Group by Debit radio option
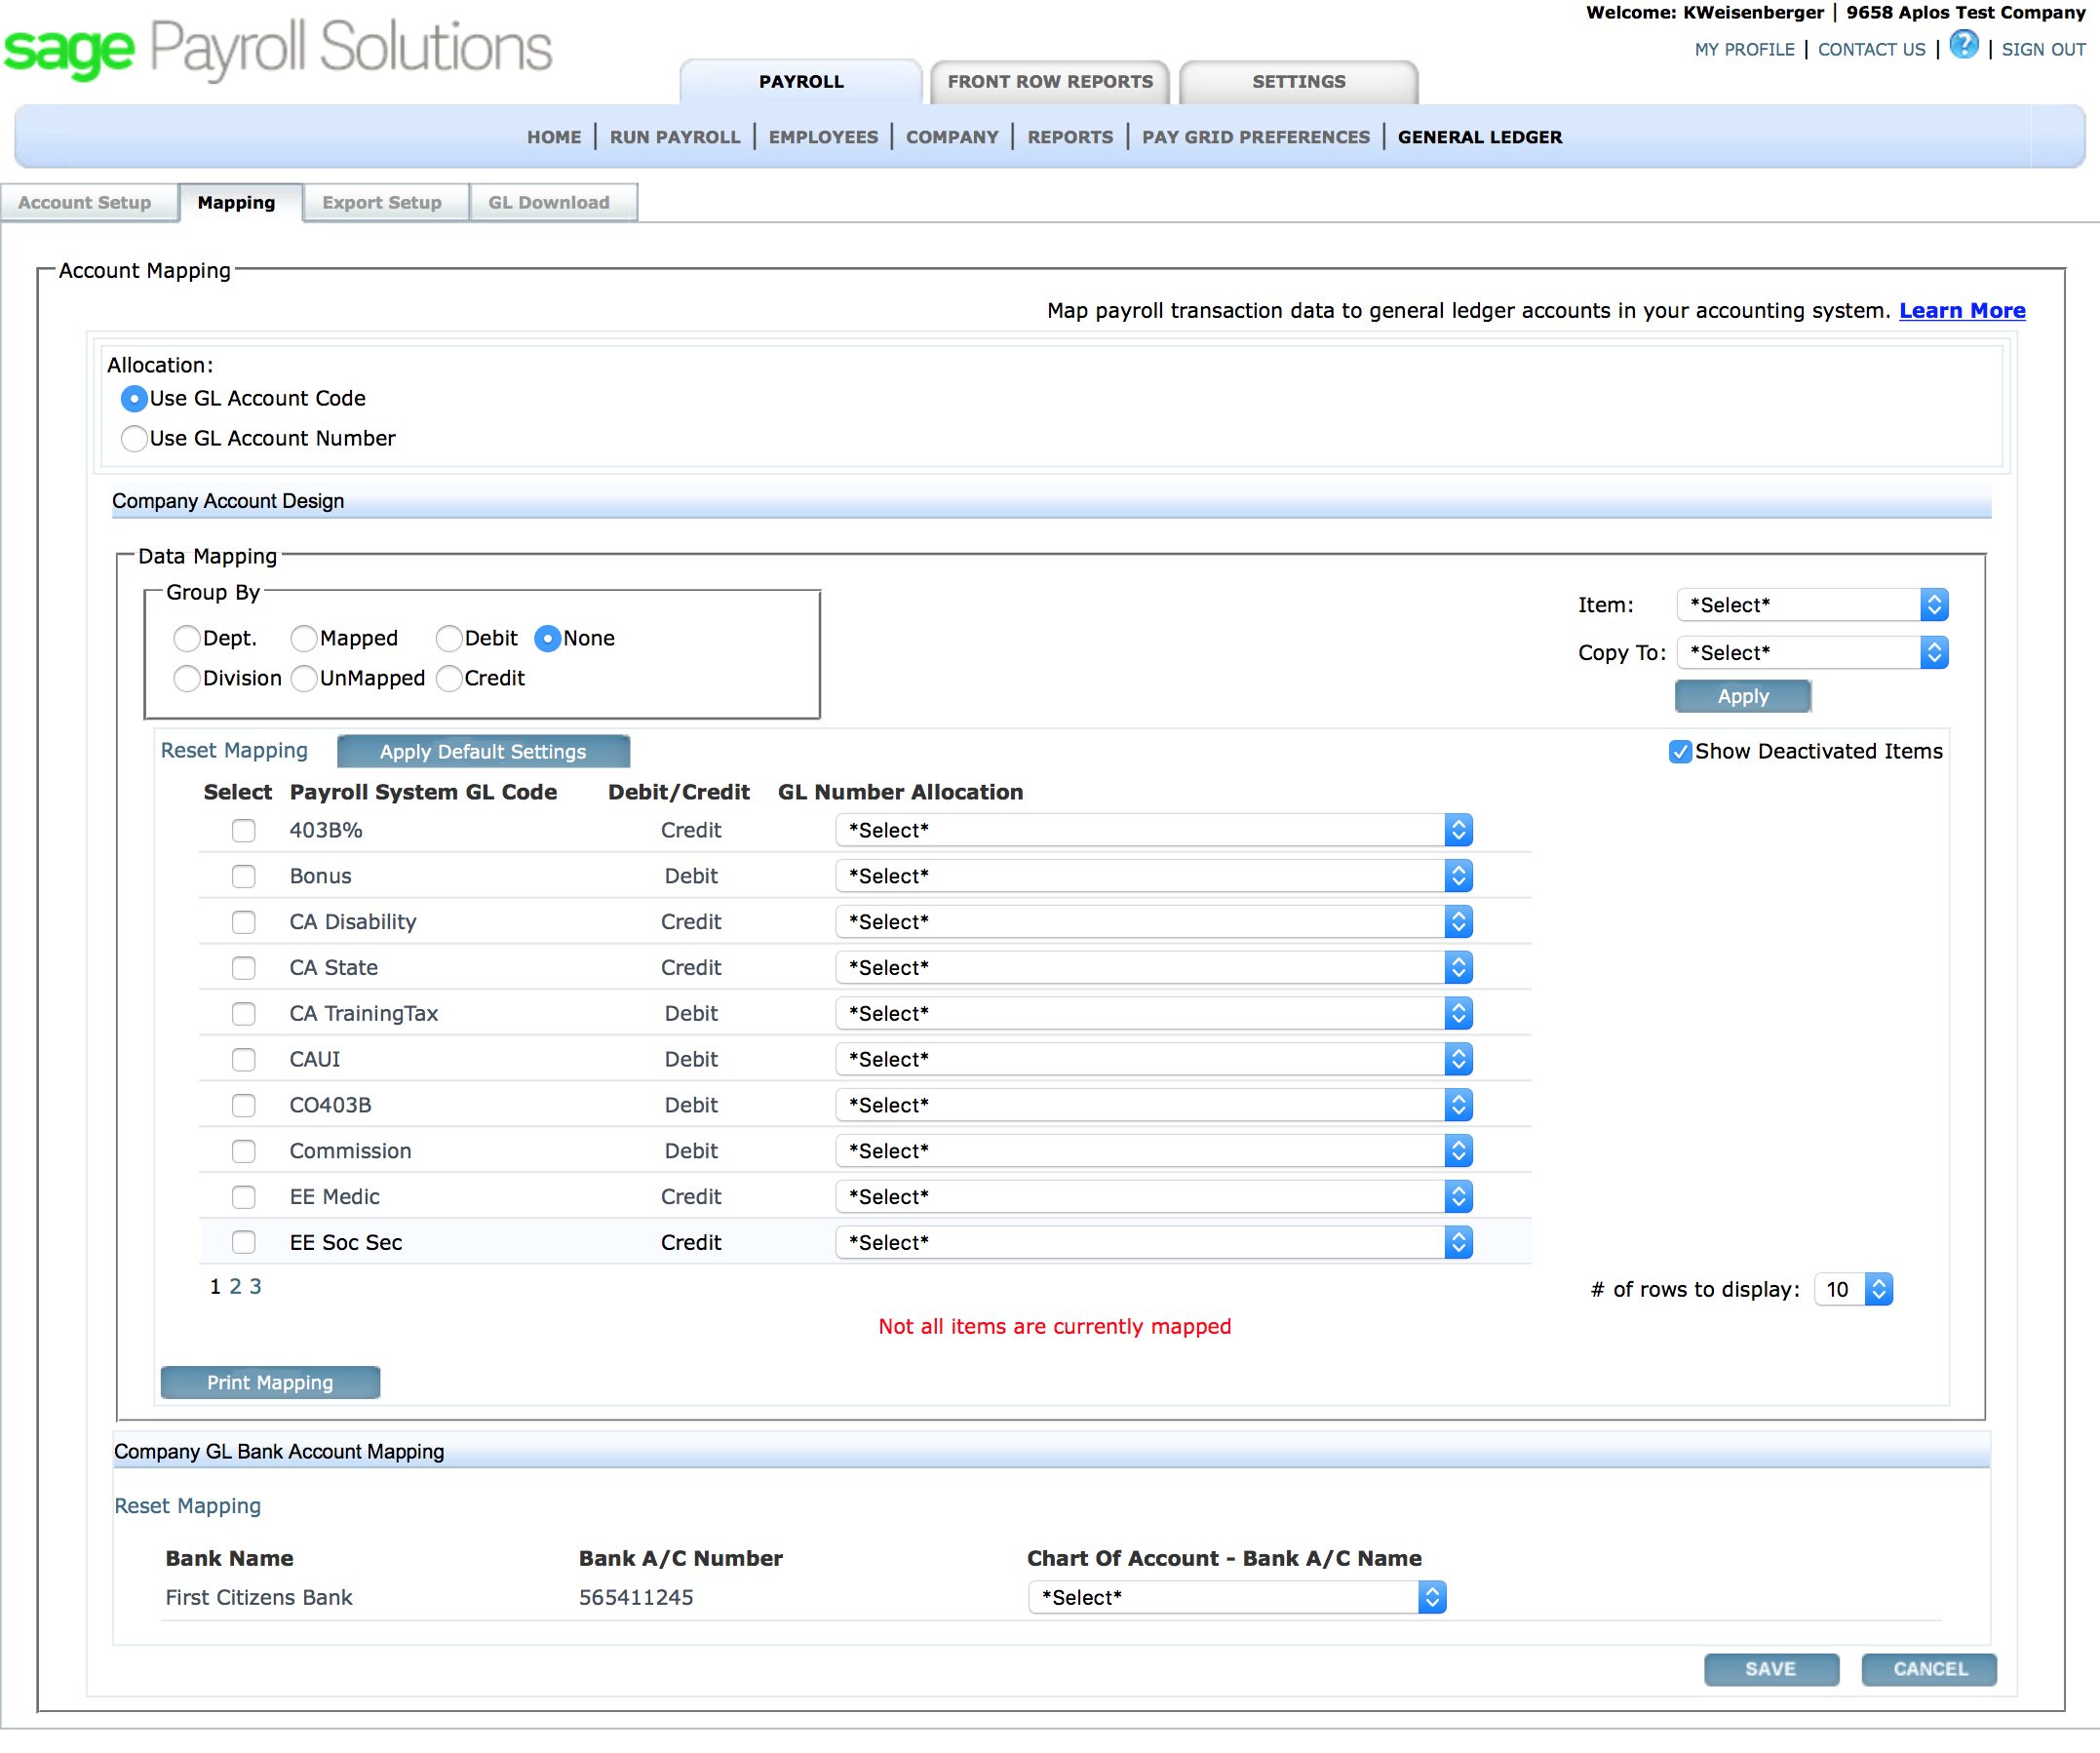 coord(449,638)
